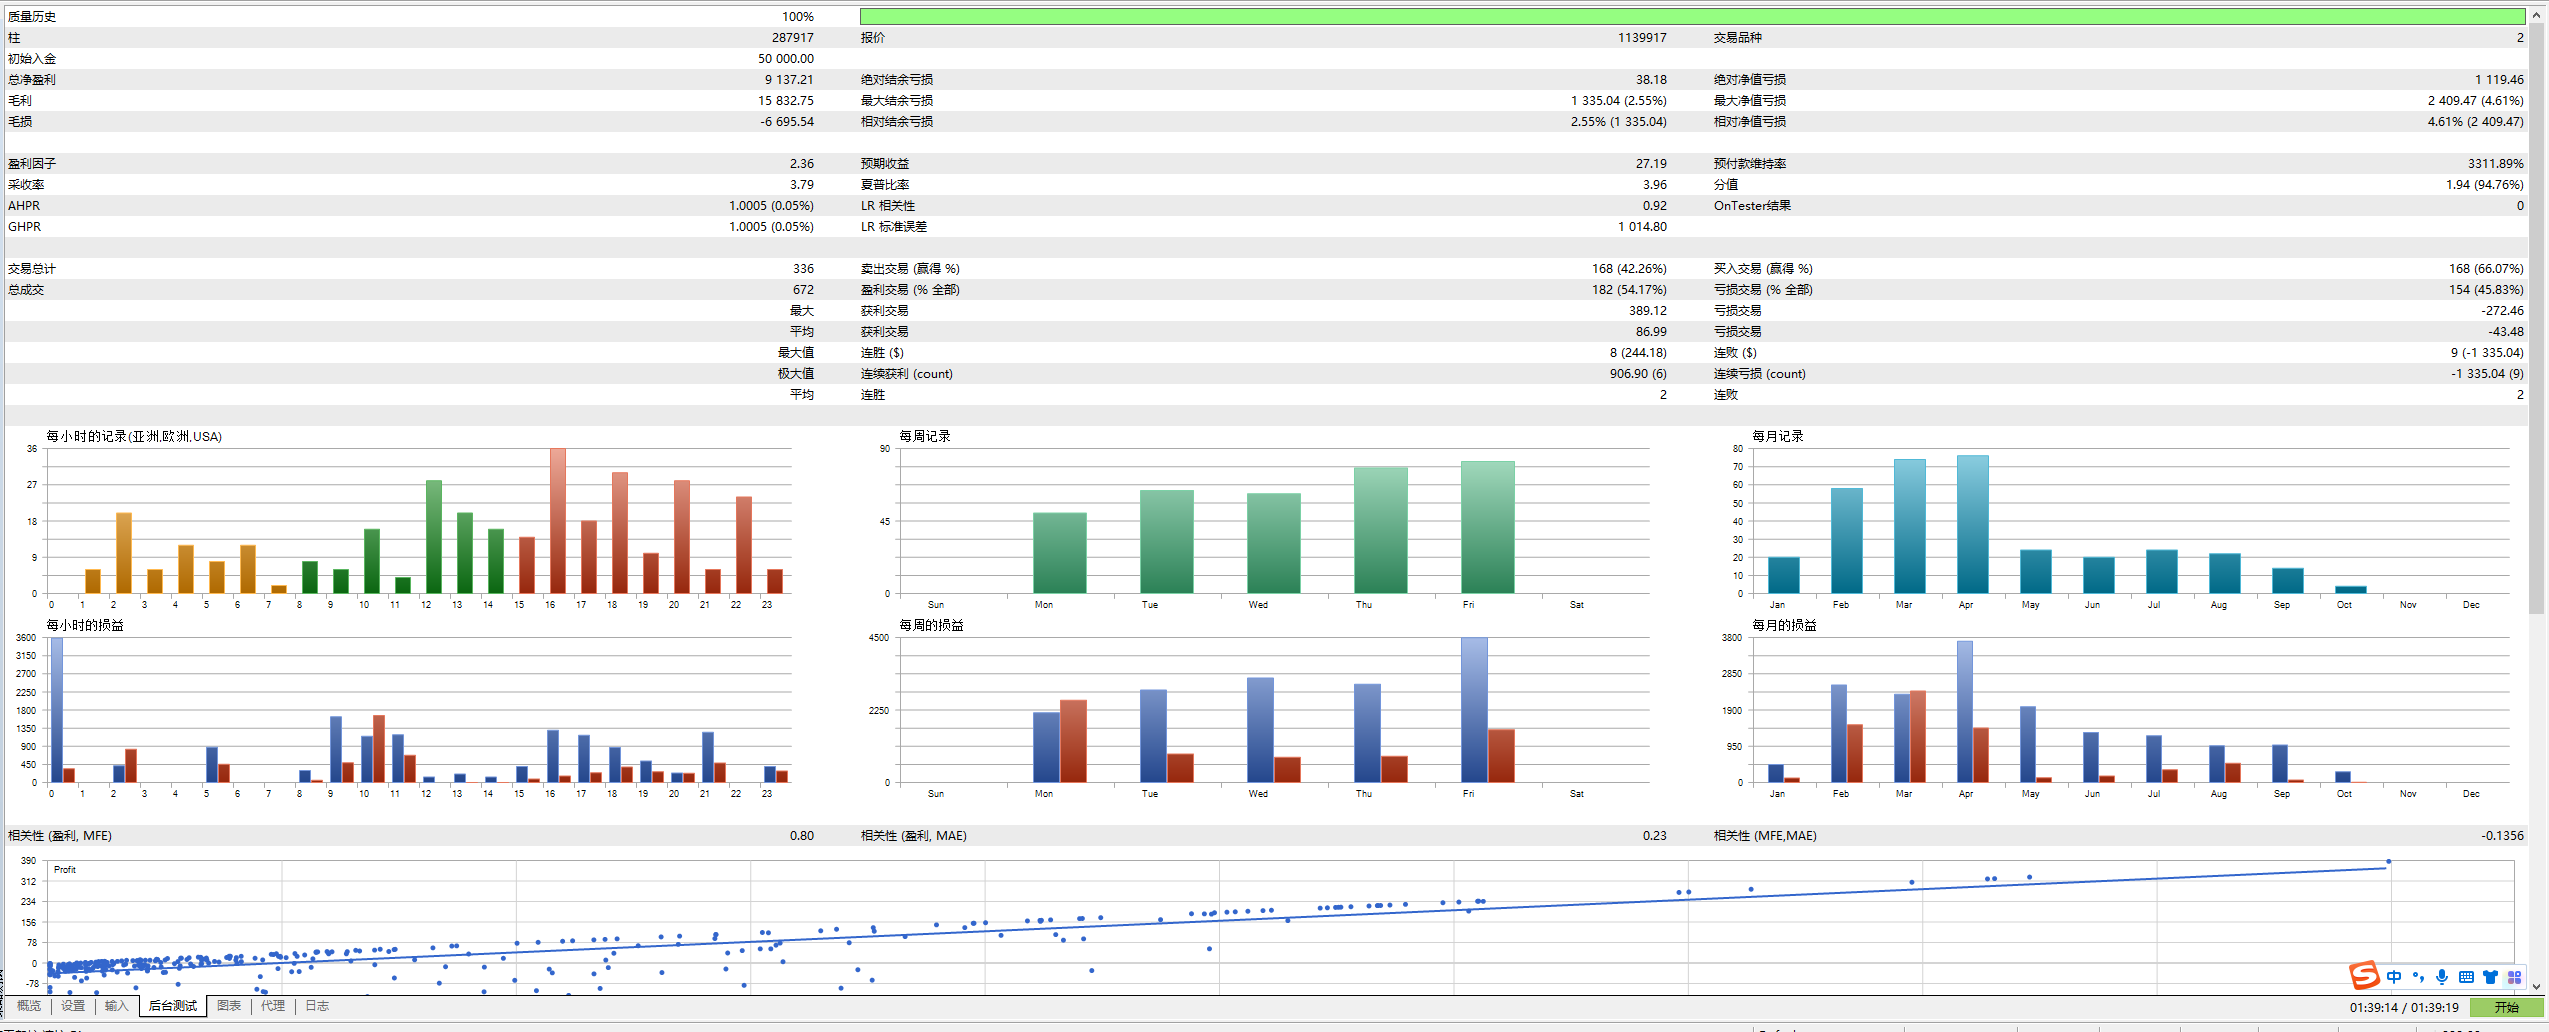Viewport: 2549px width, 1032px height.
Task: Click the 相关性 (盈利, MFE) value 0.80
Action: pos(802,835)
